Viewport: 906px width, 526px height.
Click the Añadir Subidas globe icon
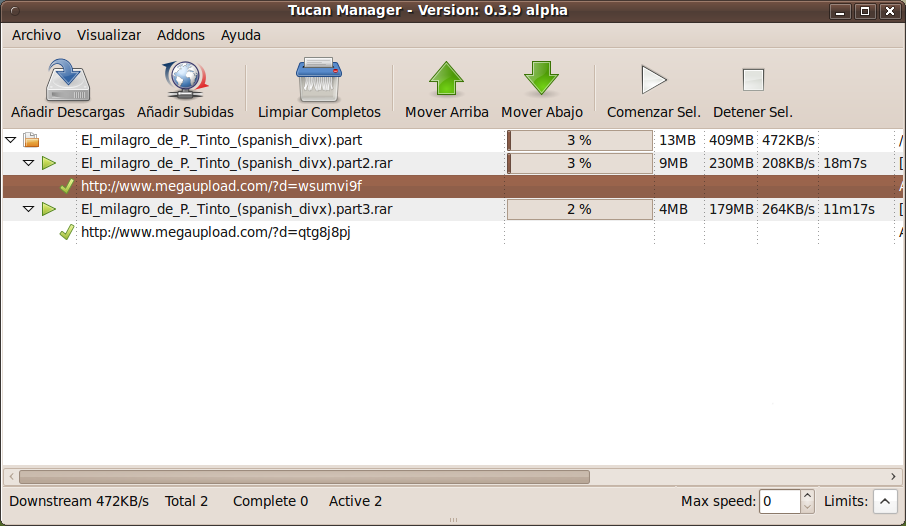coord(185,80)
